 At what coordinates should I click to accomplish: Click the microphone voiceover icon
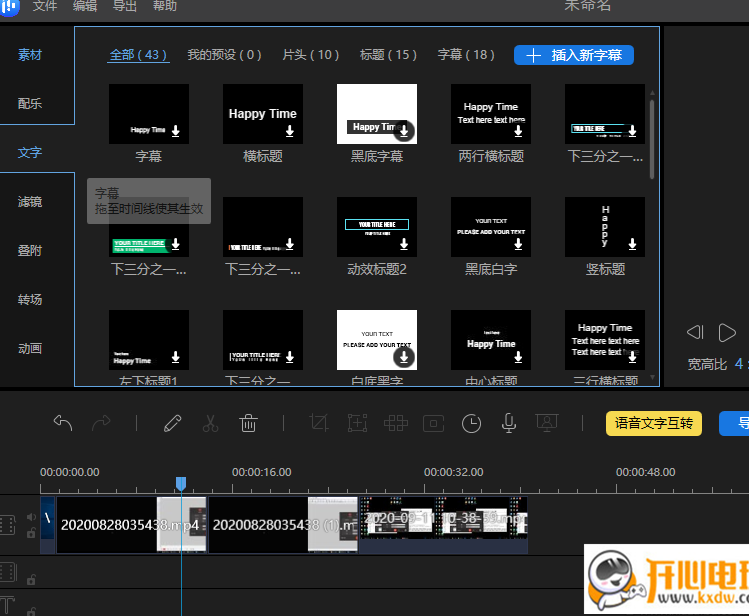pyautogui.click(x=509, y=423)
